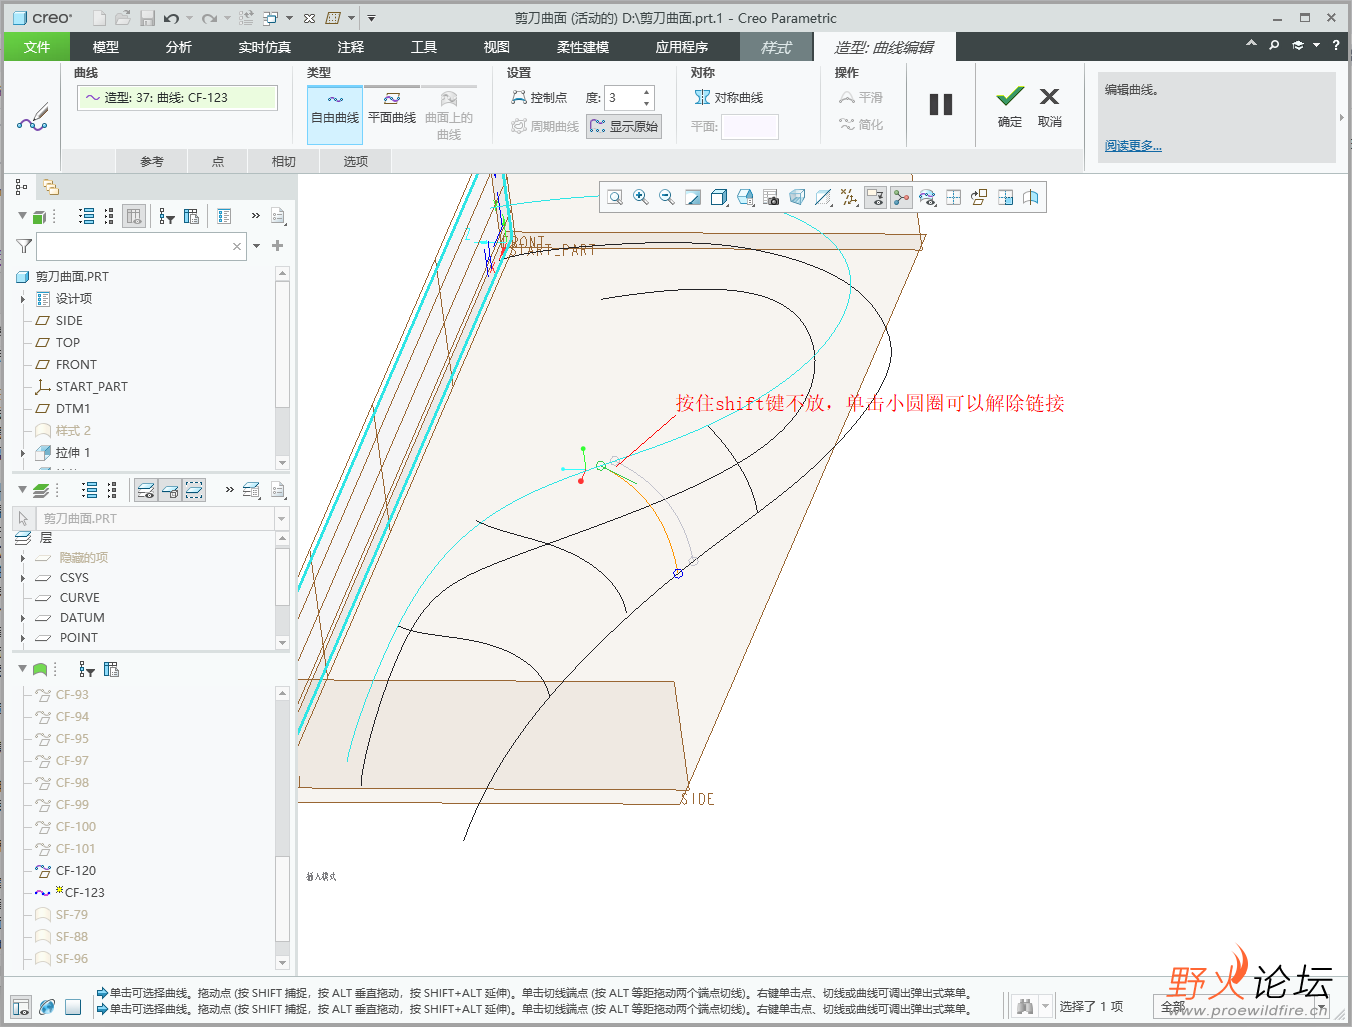
Task: Expand the 设计项 tree node
Action: click(23, 299)
